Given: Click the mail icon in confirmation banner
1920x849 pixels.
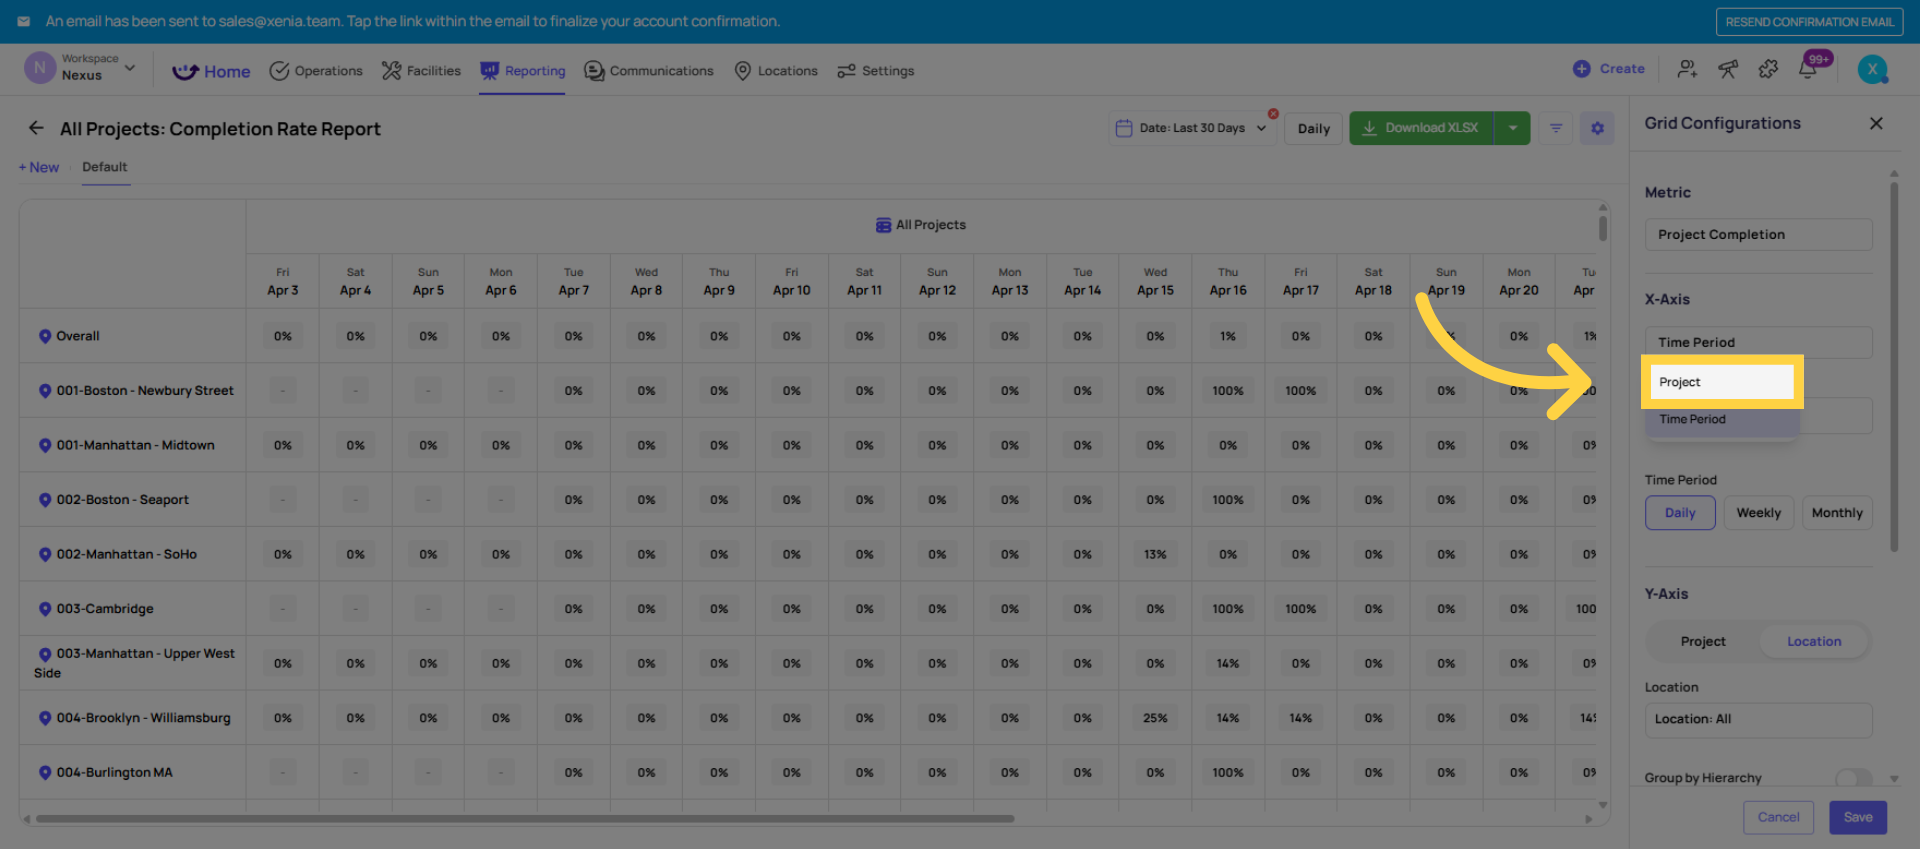Looking at the screenshot, I should [x=24, y=21].
